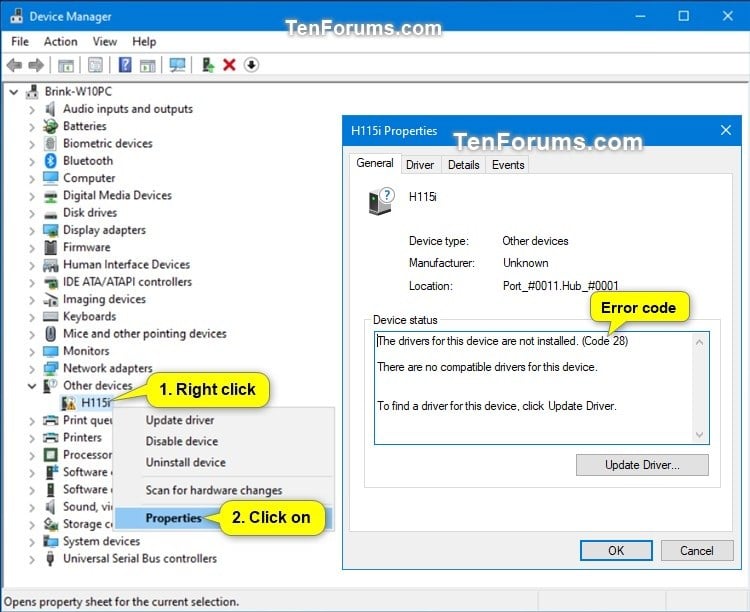Click the Imaging devices camera icon
Viewport: 750px width, 612px height.
click(50, 299)
